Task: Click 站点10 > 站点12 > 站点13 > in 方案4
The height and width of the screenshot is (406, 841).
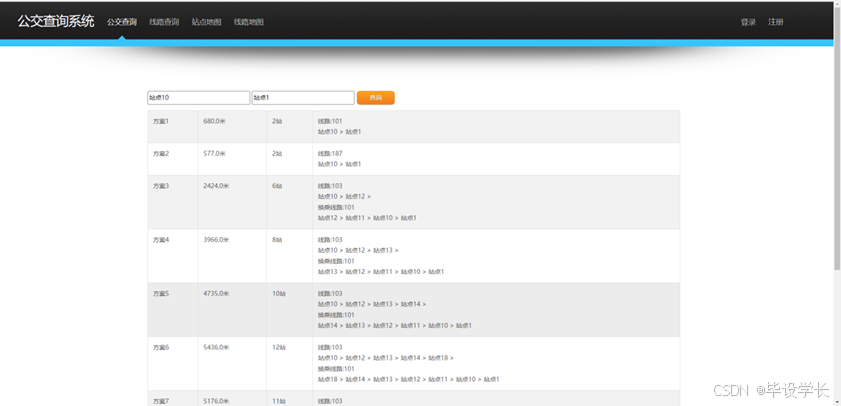Action: [x=358, y=250]
